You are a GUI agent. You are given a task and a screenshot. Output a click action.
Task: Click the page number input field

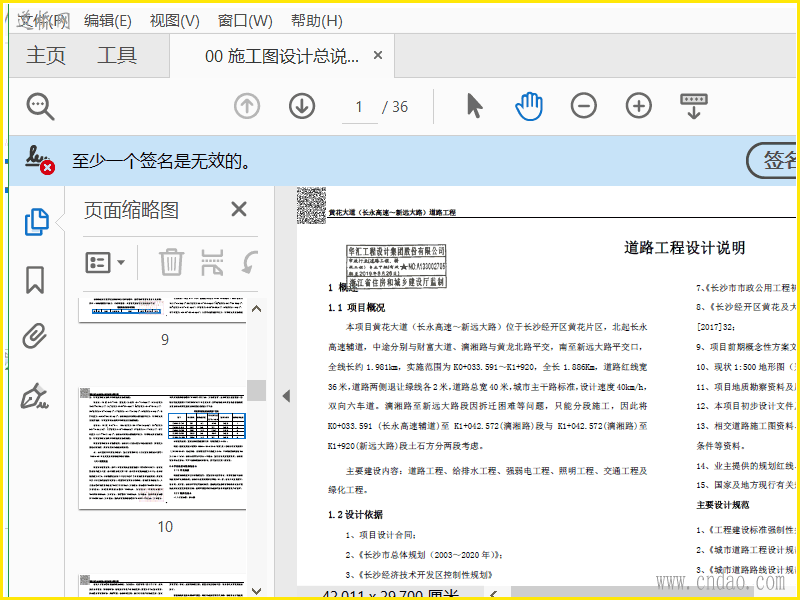click(x=359, y=107)
